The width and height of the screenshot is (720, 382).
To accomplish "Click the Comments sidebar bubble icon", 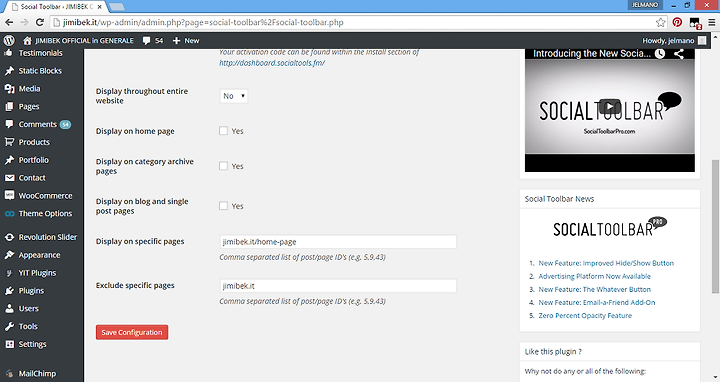I will (9, 124).
